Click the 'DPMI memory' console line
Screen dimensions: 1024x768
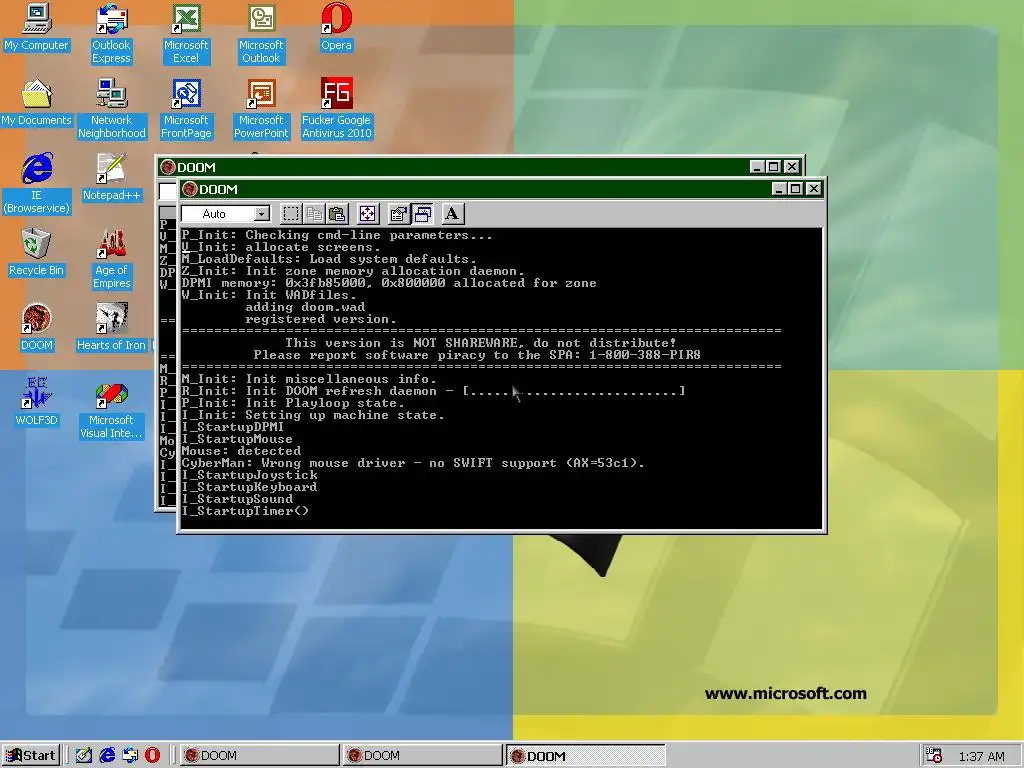389,283
